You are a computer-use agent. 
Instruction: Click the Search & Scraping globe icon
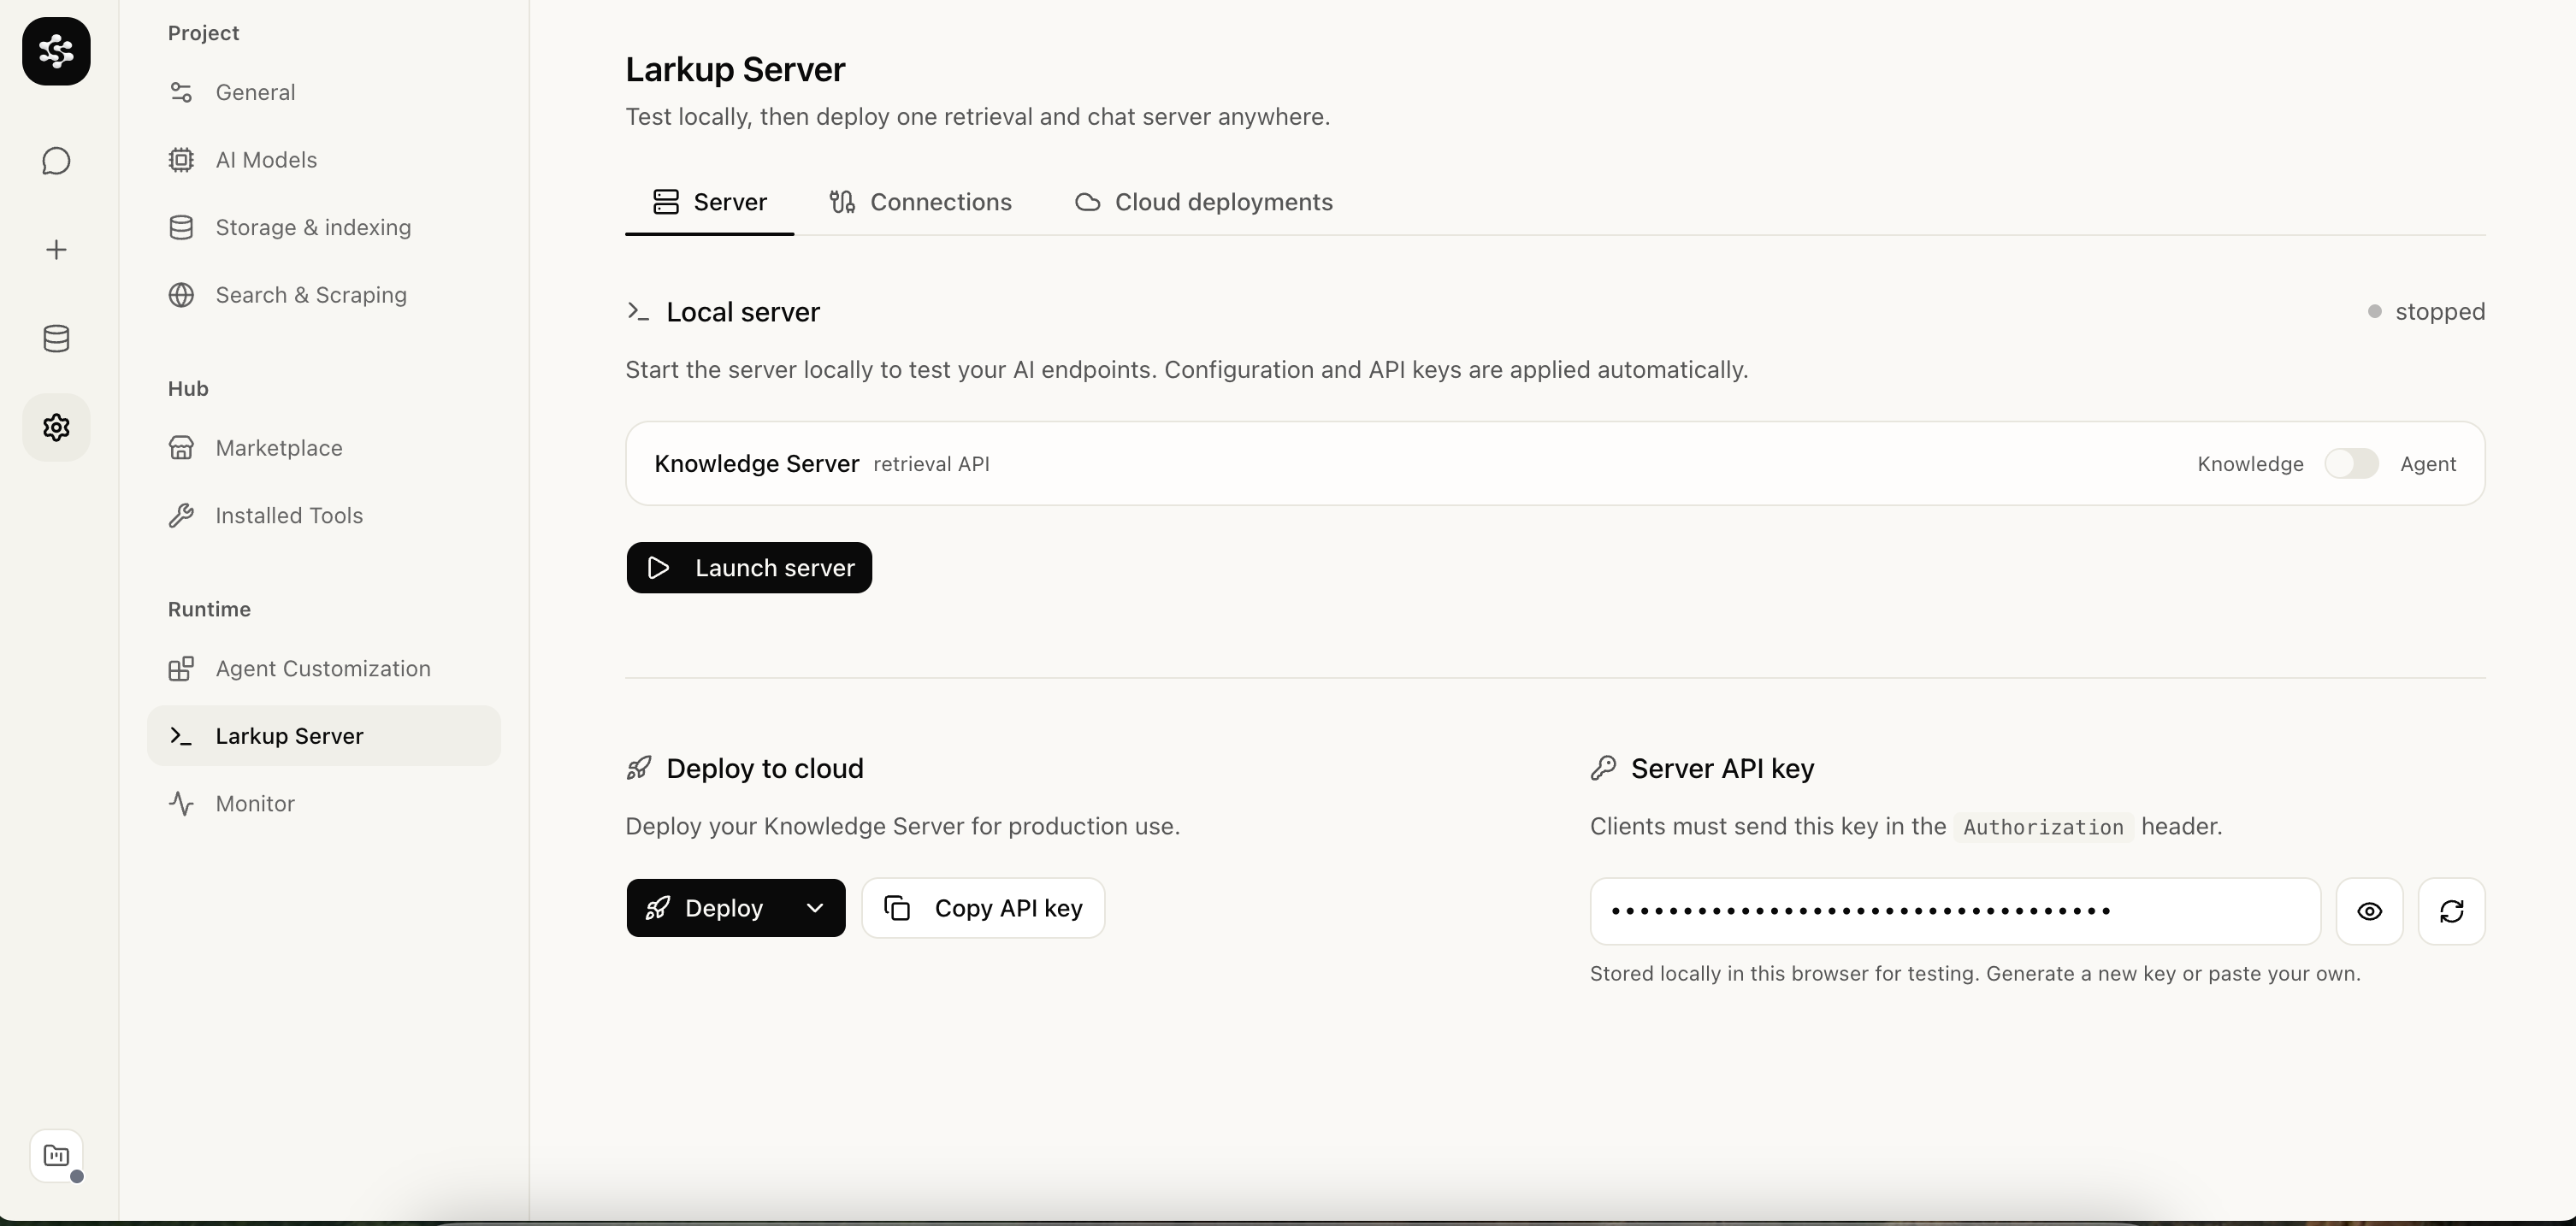tap(181, 295)
